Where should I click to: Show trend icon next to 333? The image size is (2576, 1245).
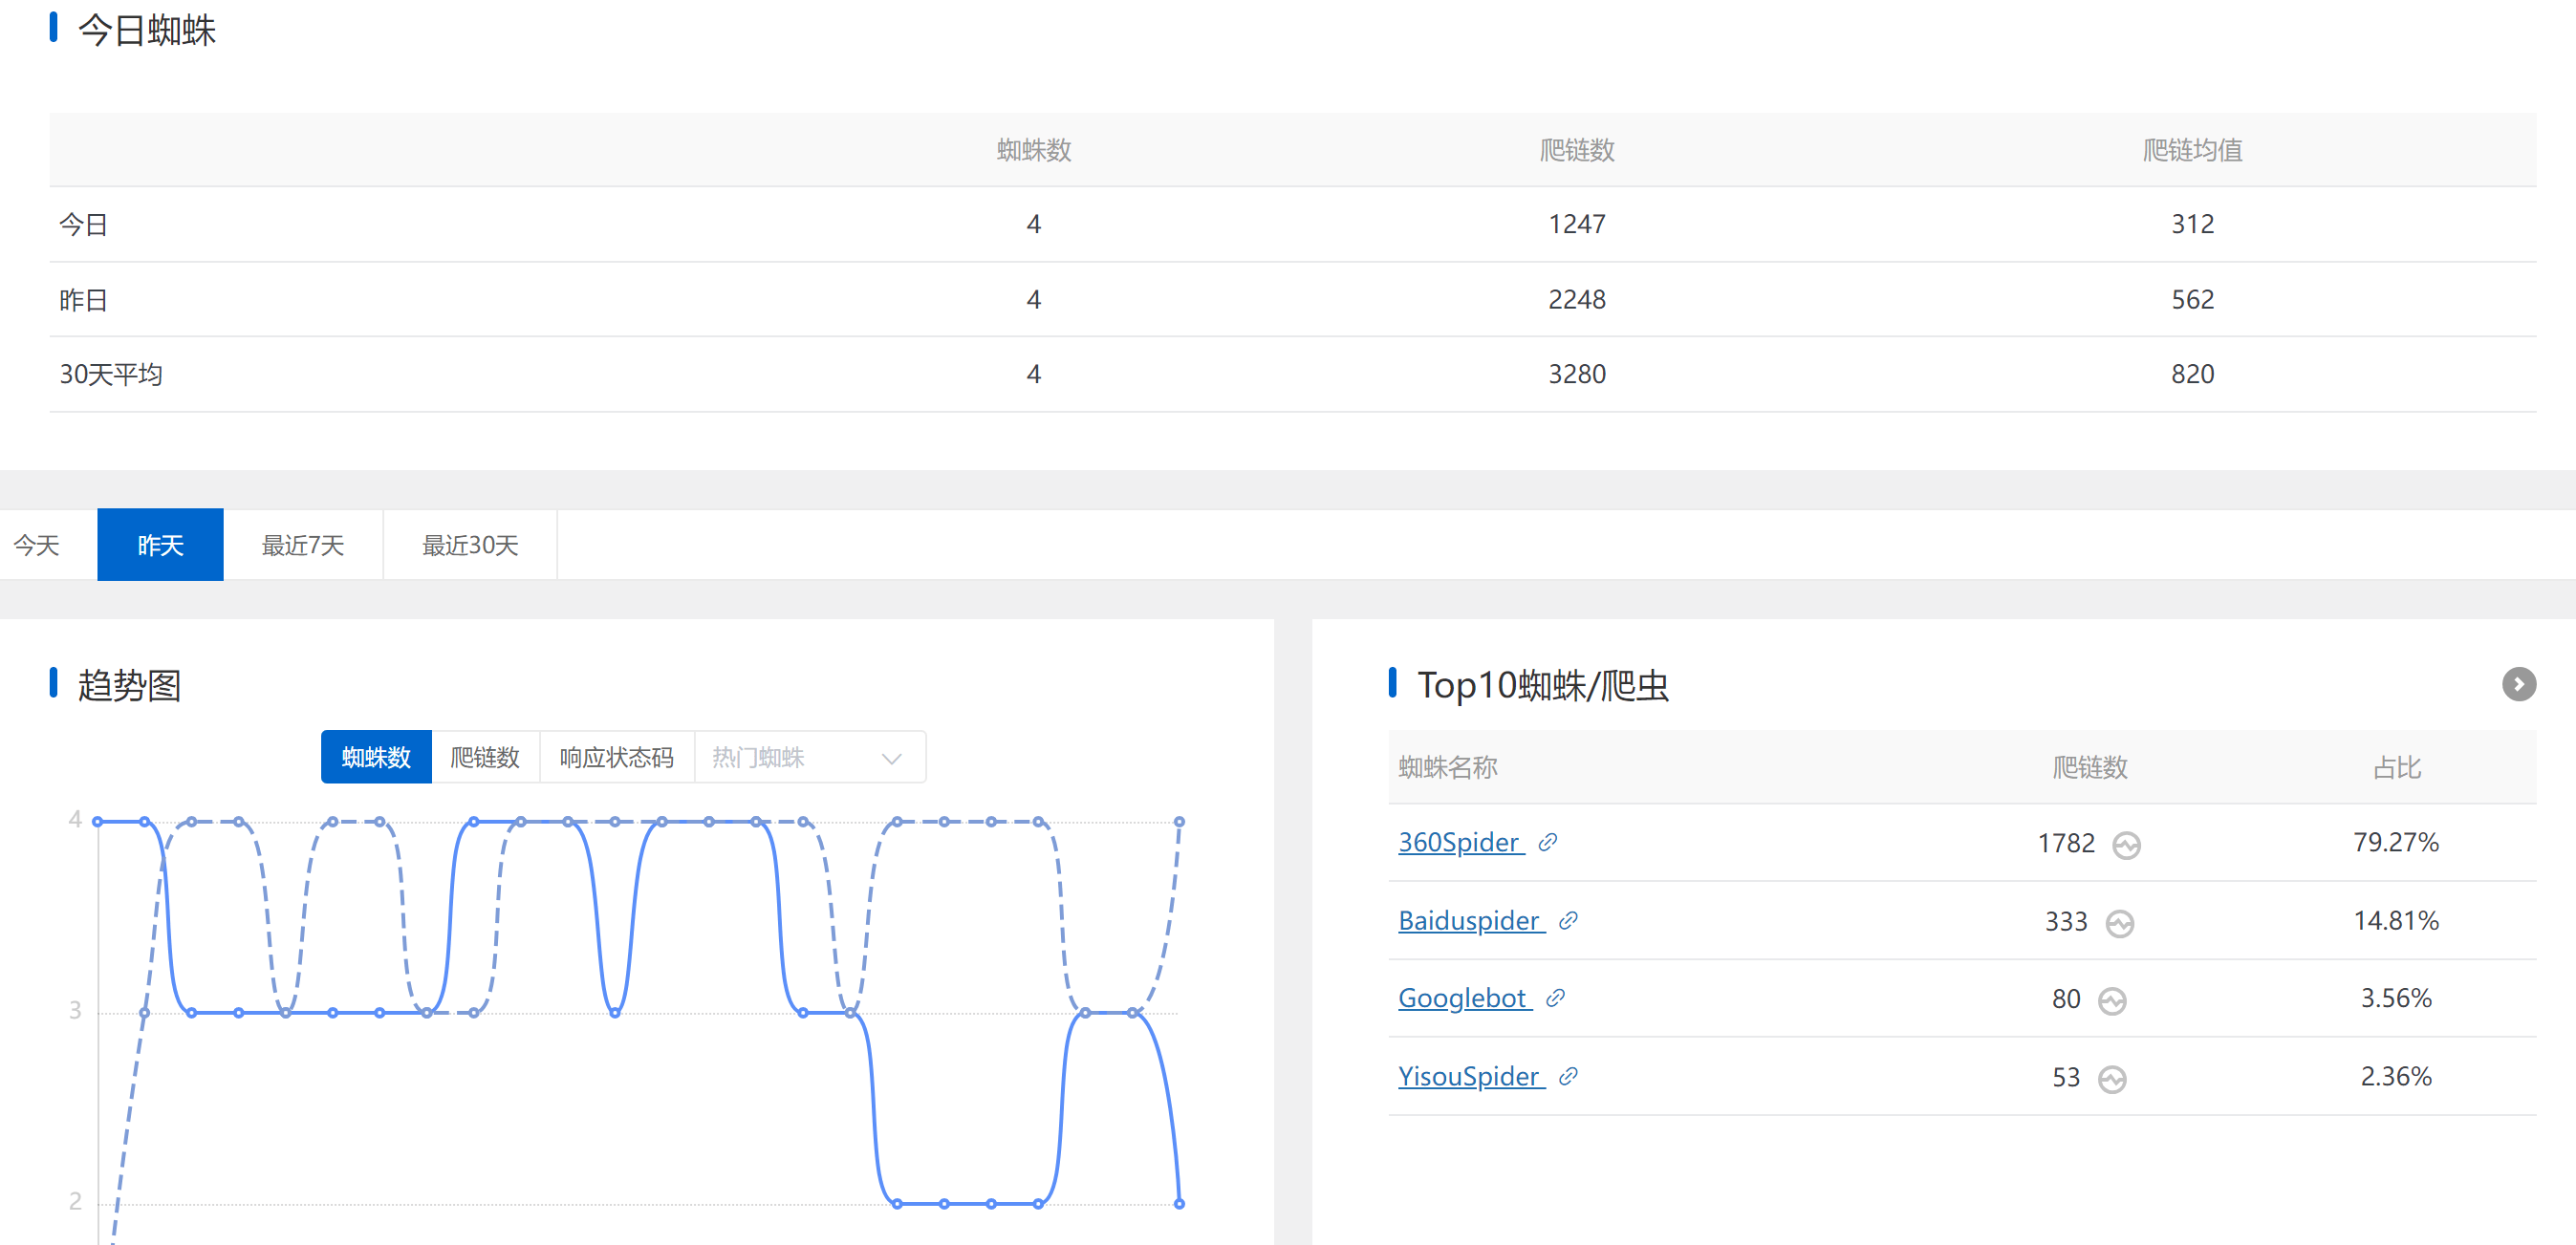2119,922
